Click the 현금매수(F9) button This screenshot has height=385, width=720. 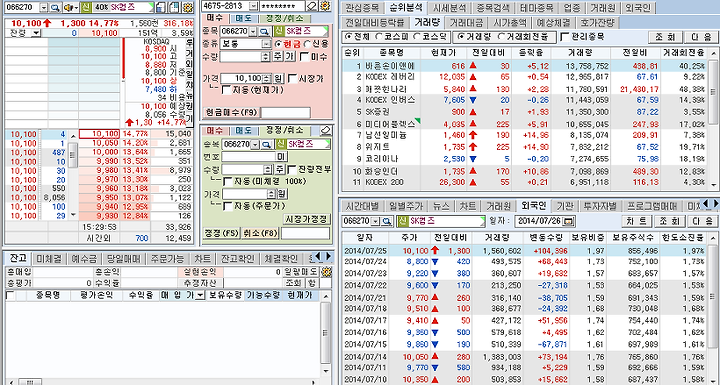(x=231, y=112)
